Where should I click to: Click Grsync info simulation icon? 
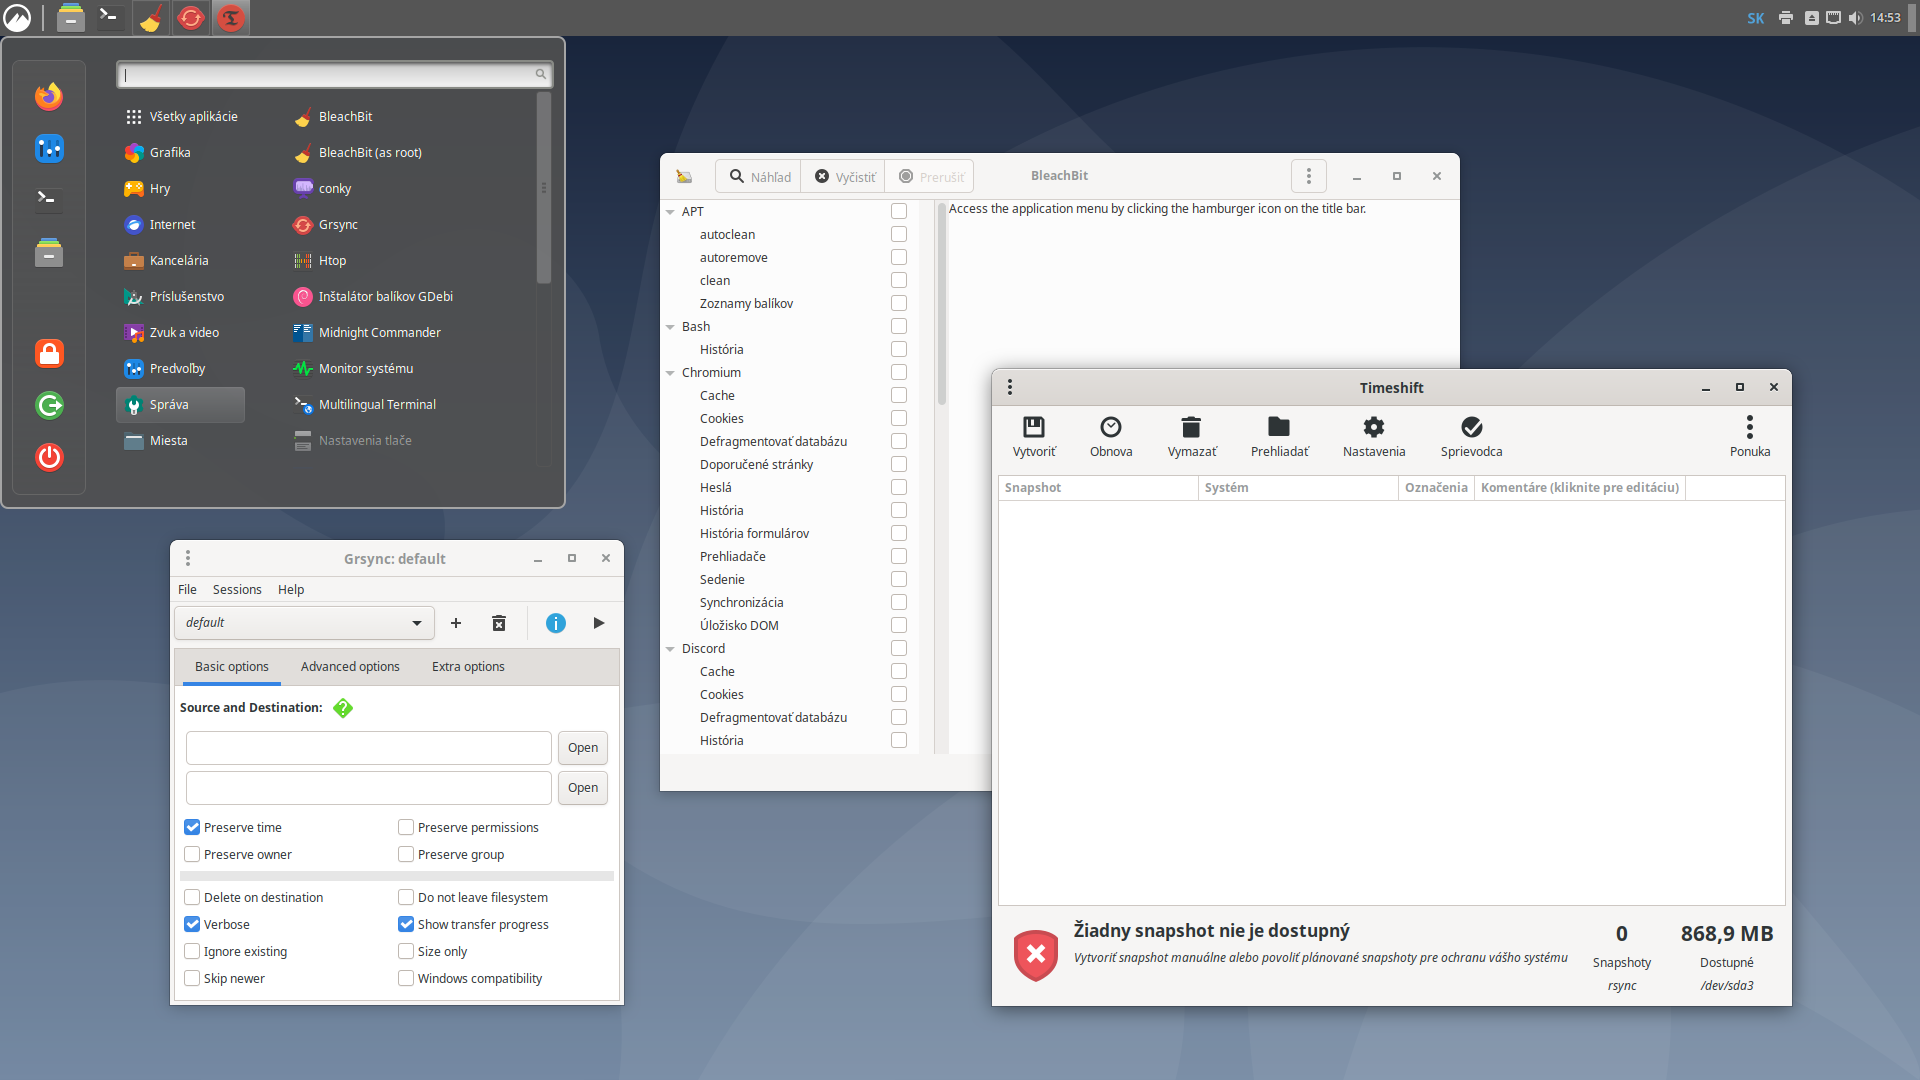tap(556, 623)
